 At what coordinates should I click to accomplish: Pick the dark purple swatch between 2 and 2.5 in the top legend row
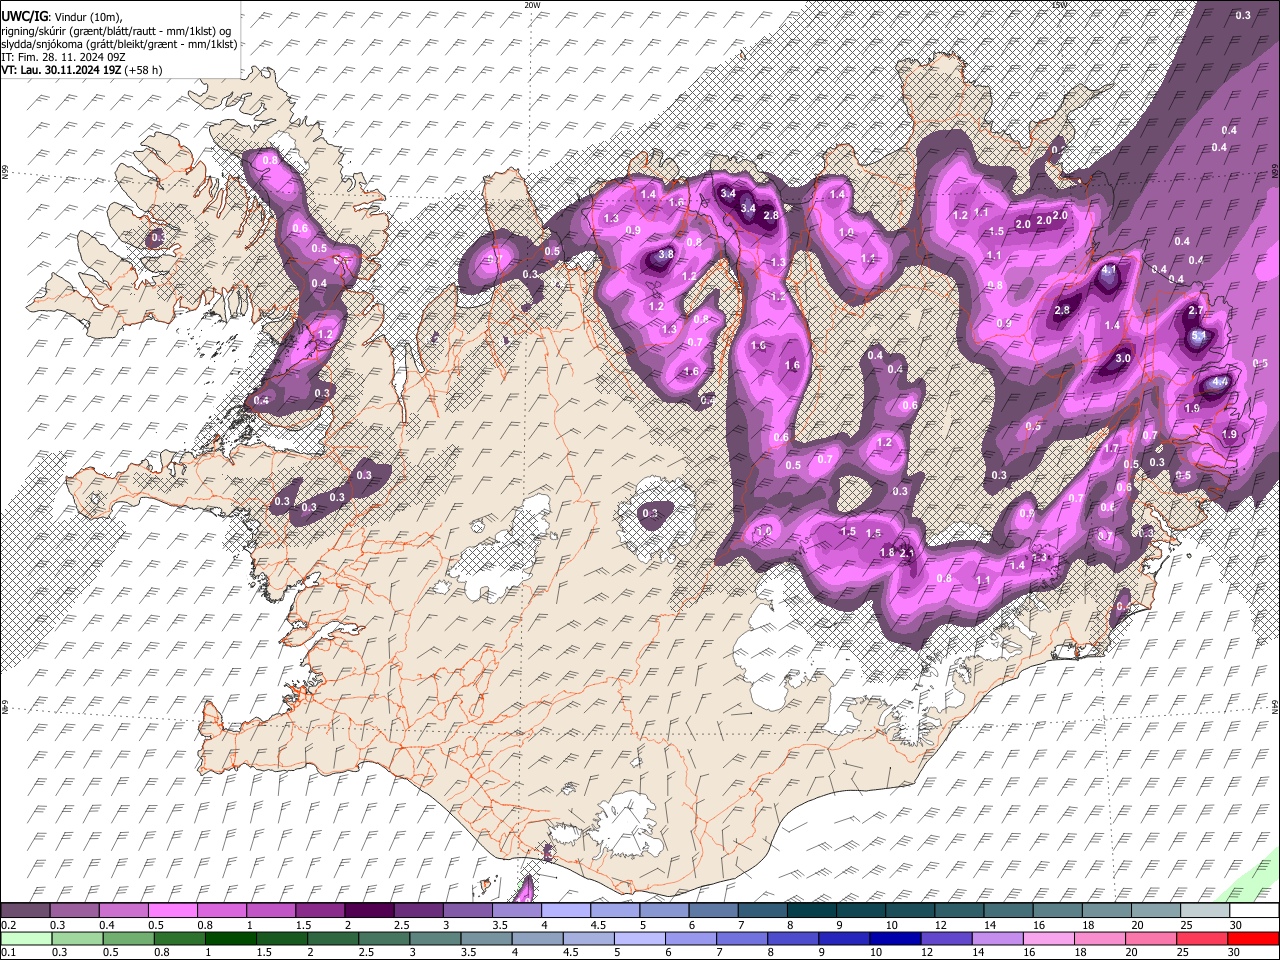click(x=369, y=911)
